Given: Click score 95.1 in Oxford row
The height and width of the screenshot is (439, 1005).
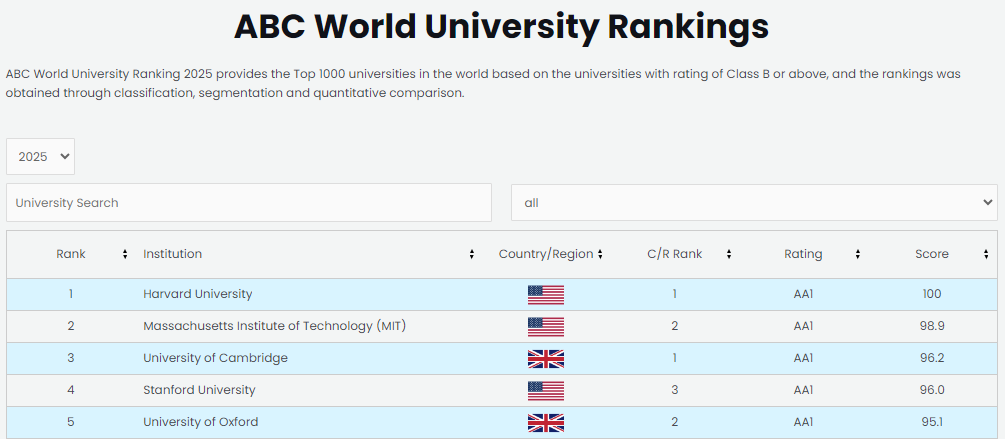Looking at the screenshot, I should pos(932,422).
